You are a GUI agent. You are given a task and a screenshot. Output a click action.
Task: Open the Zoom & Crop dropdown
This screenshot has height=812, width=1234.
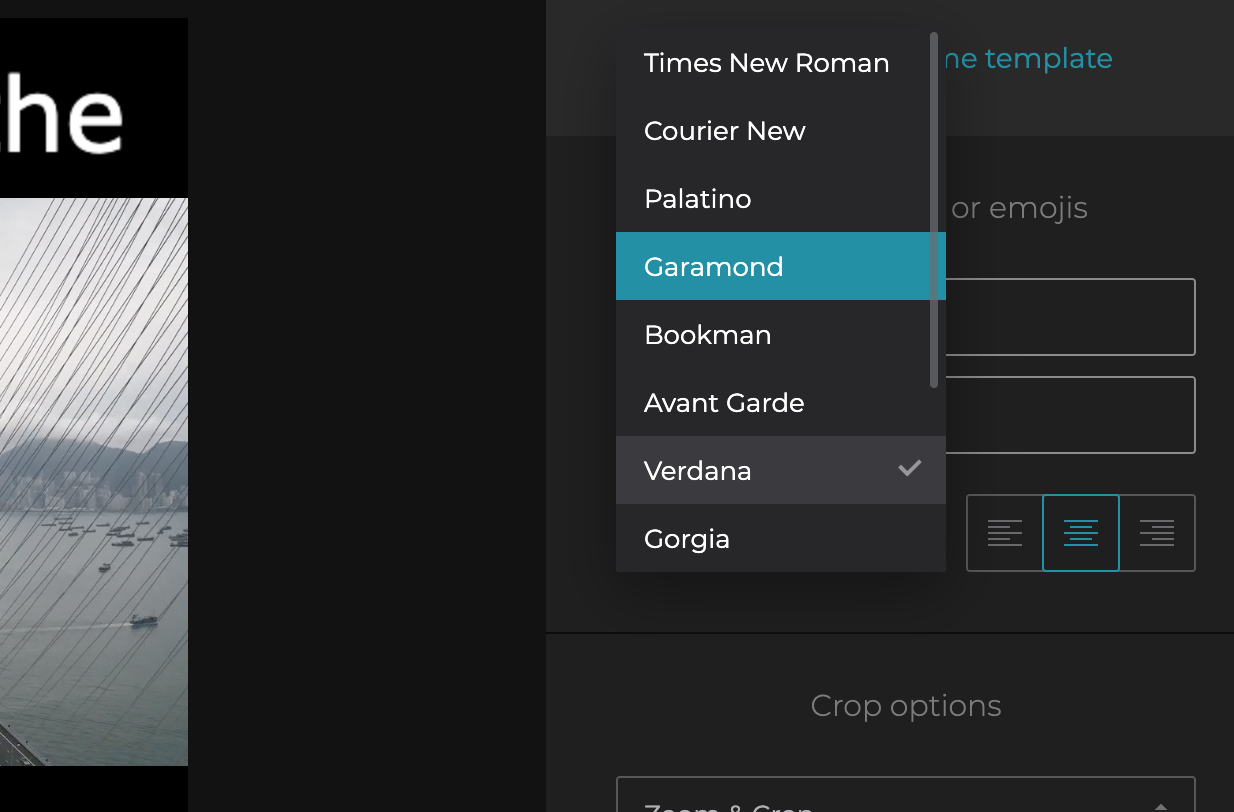[x=905, y=798]
